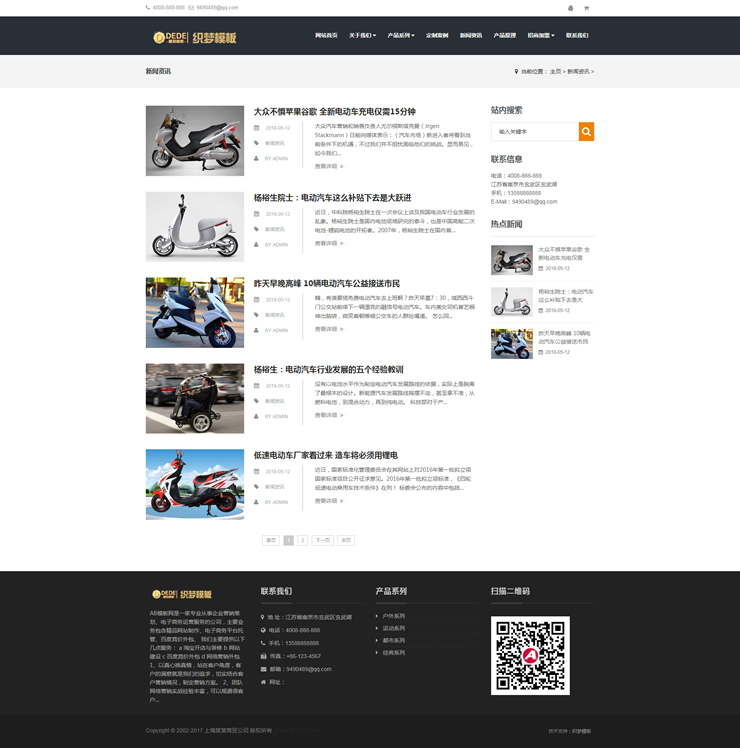Image resolution: width=740 pixels, height=748 pixels.
Task: Expand the 产品系列 navigation dropdown
Action: click(x=401, y=35)
